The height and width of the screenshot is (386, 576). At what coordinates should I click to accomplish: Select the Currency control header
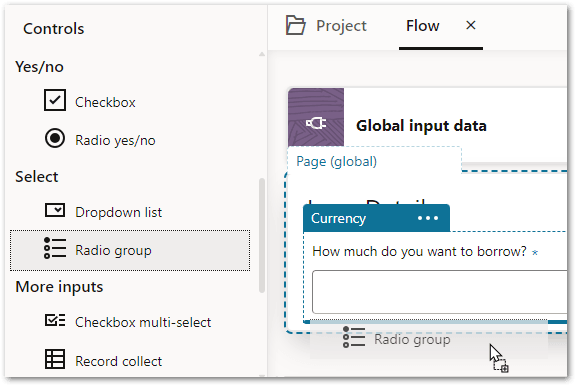click(376, 218)
